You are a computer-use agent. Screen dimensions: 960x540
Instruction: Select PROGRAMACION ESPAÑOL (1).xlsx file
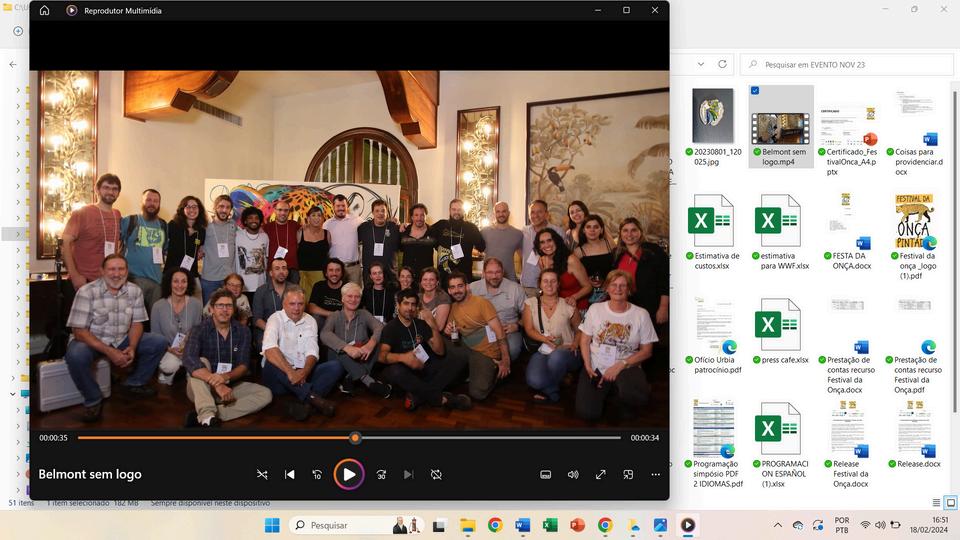tap(781, 443)
